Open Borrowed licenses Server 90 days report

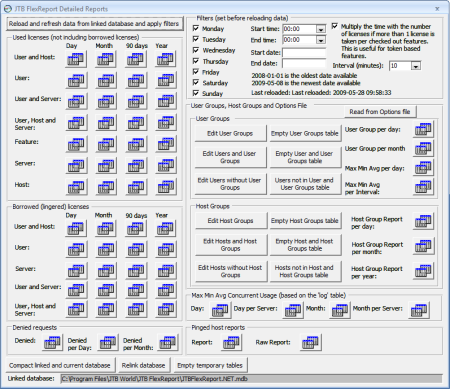point(136,271)
